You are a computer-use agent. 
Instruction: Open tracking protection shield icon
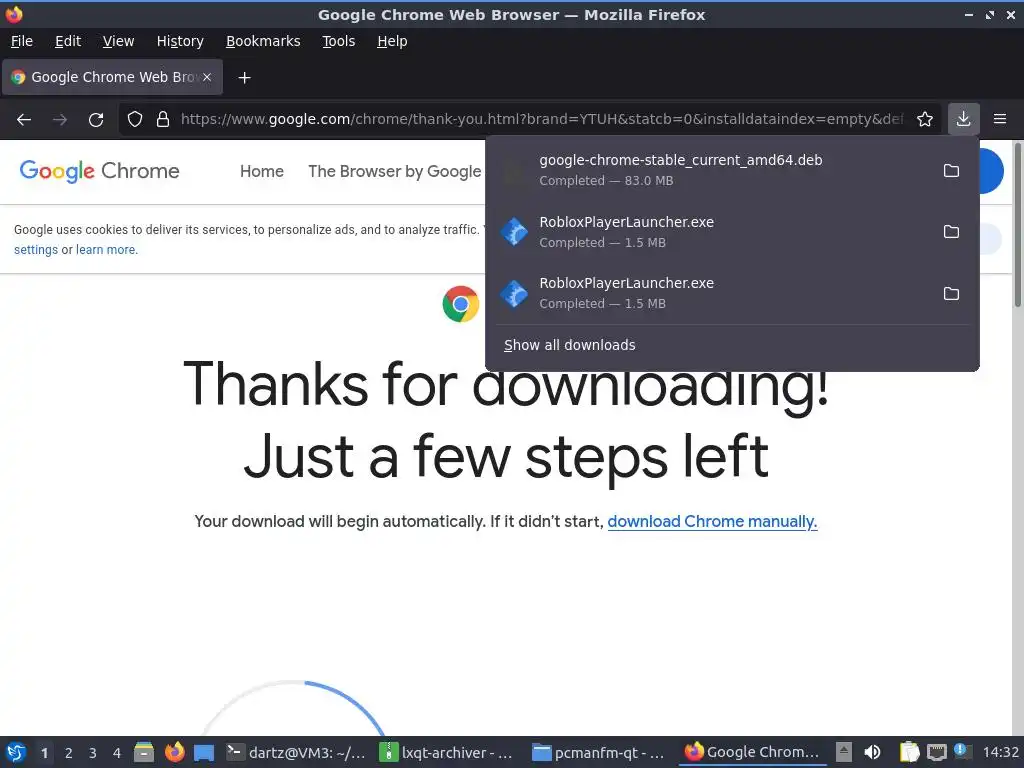pos(135,119)
